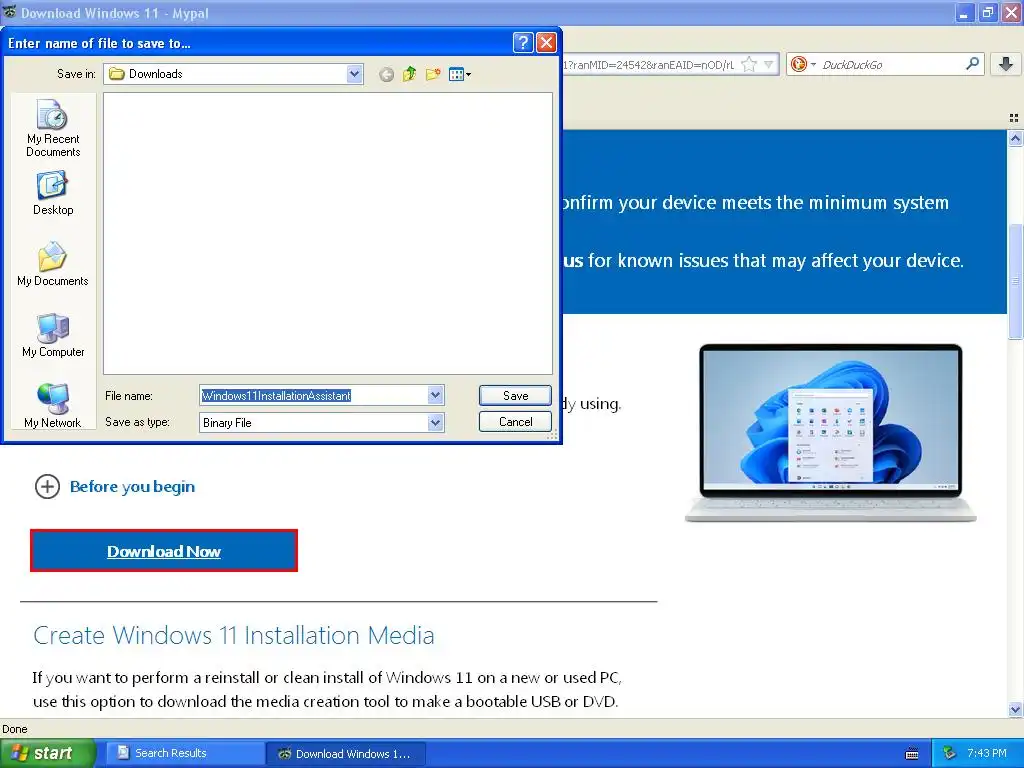Image resolution: width=1024 pixels, height=768 pixels.
Task: Select My Computer in the places bar
Action: click(x=53, y=335)
